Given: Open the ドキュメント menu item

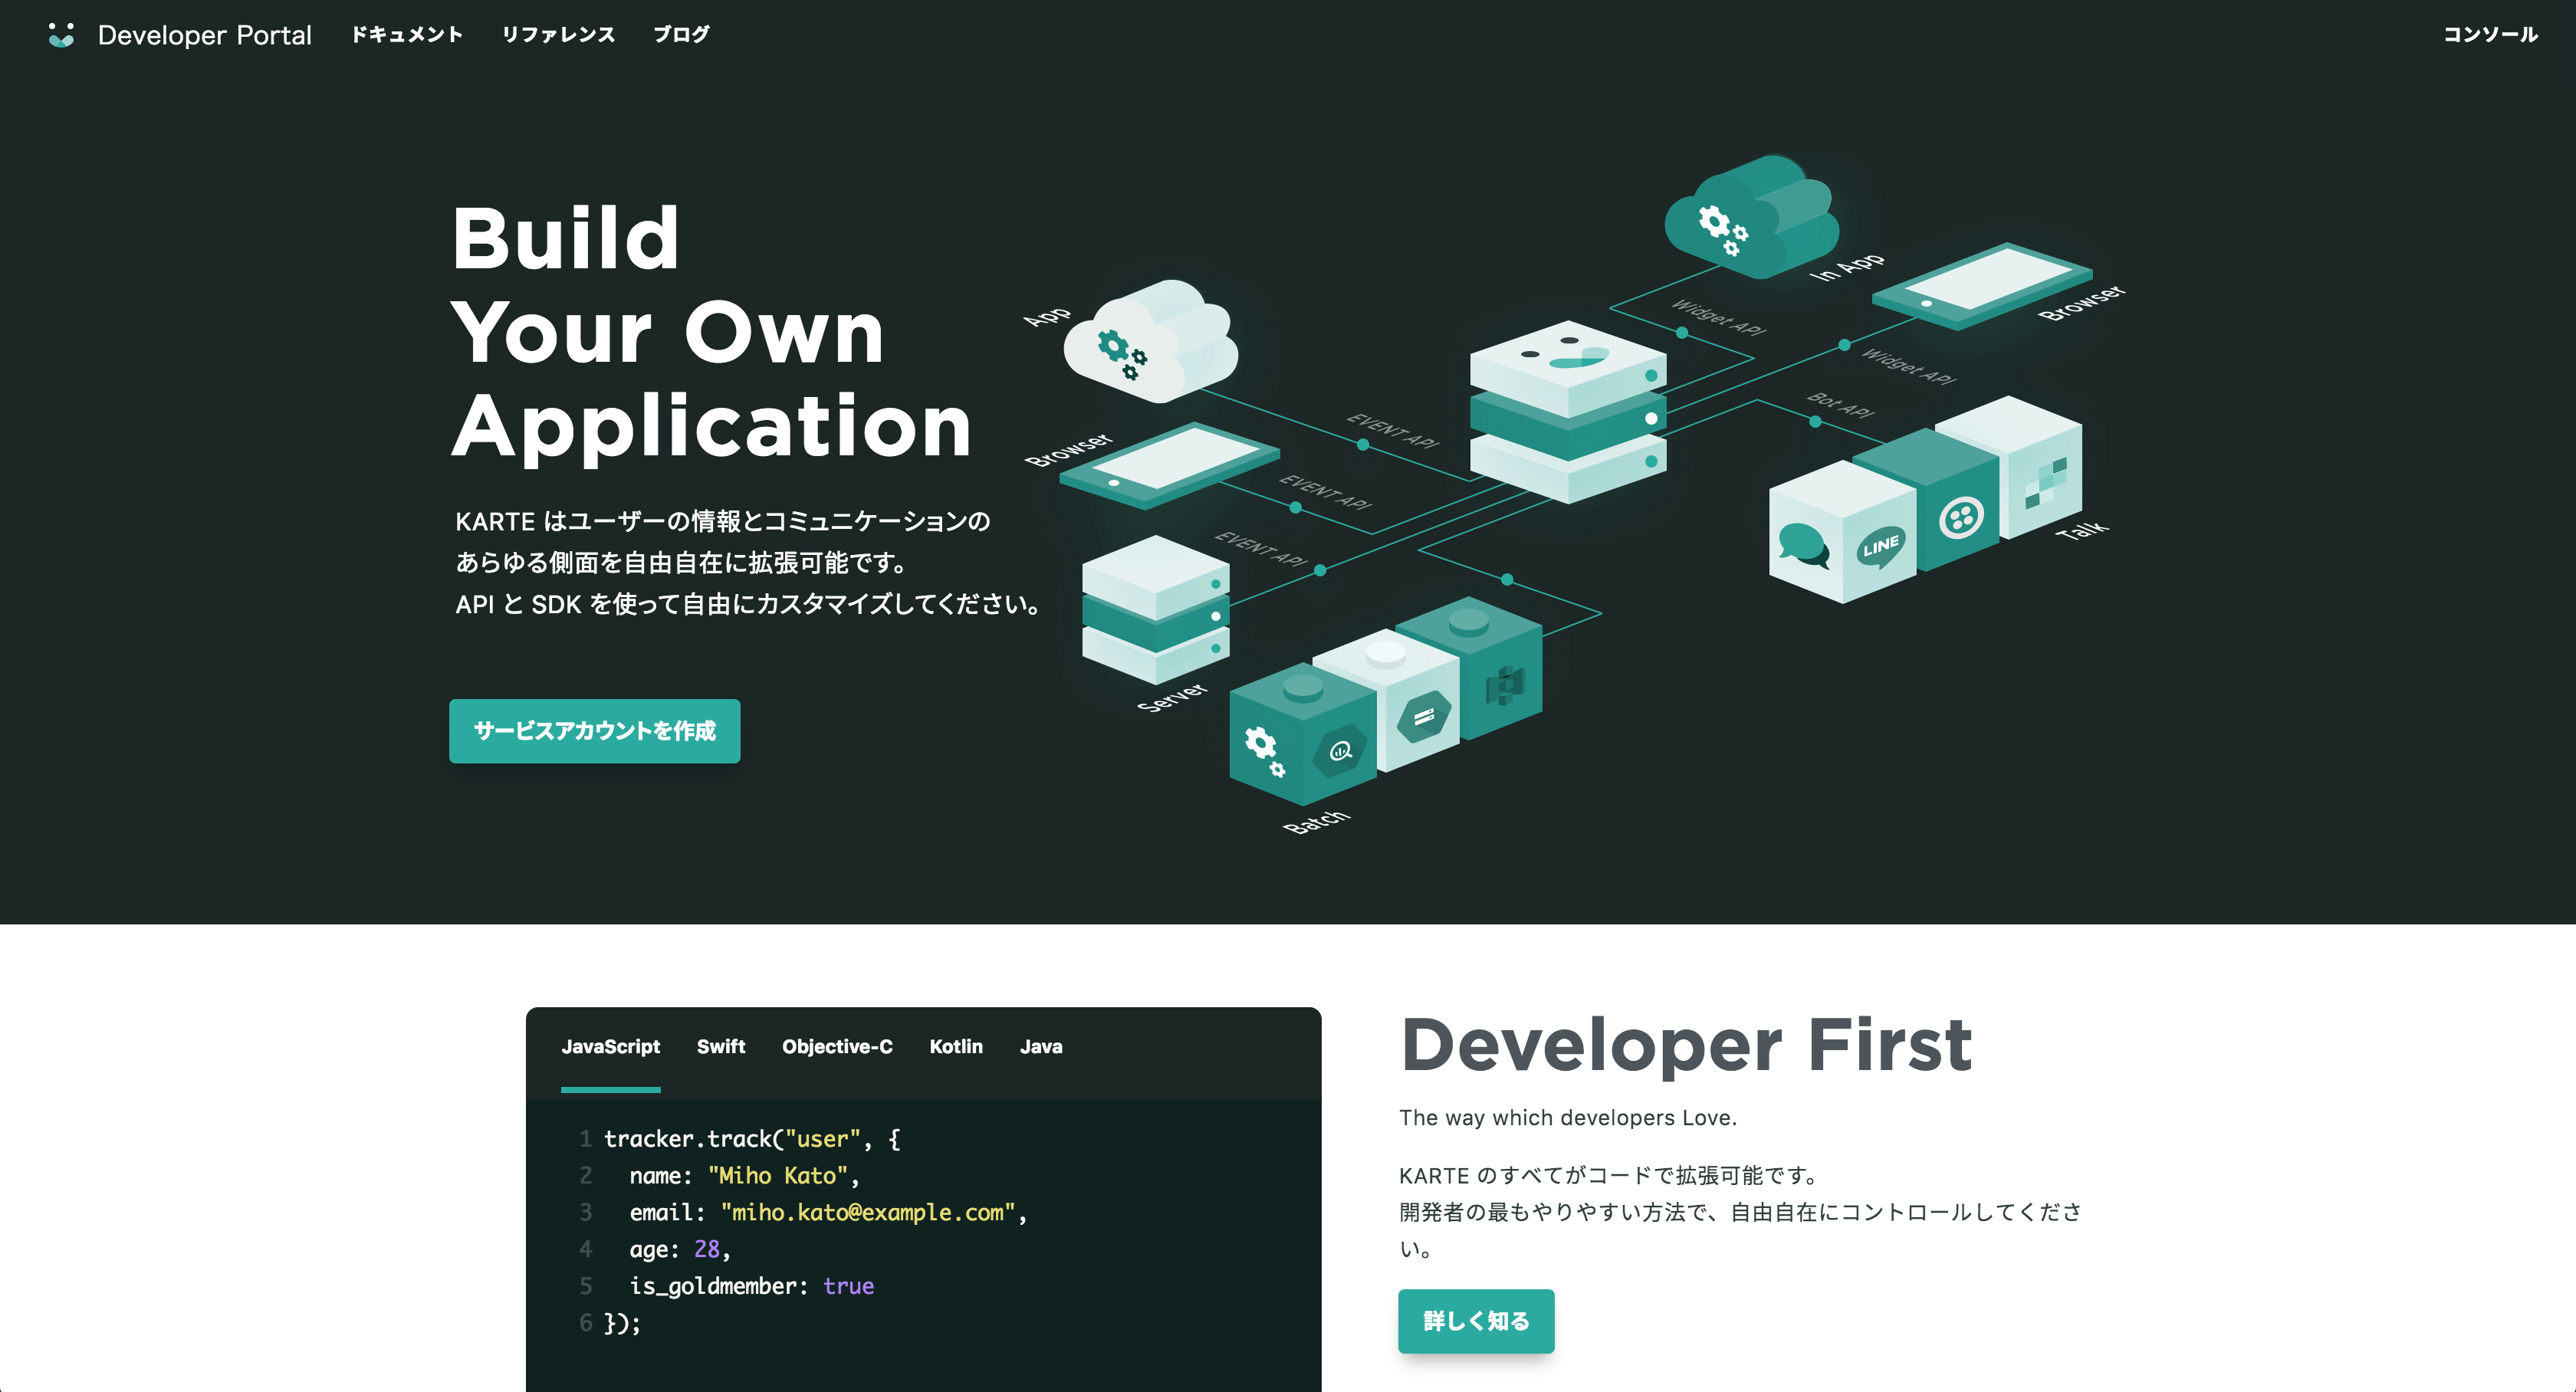Looking at the screenshot, I should coord(406,35).
